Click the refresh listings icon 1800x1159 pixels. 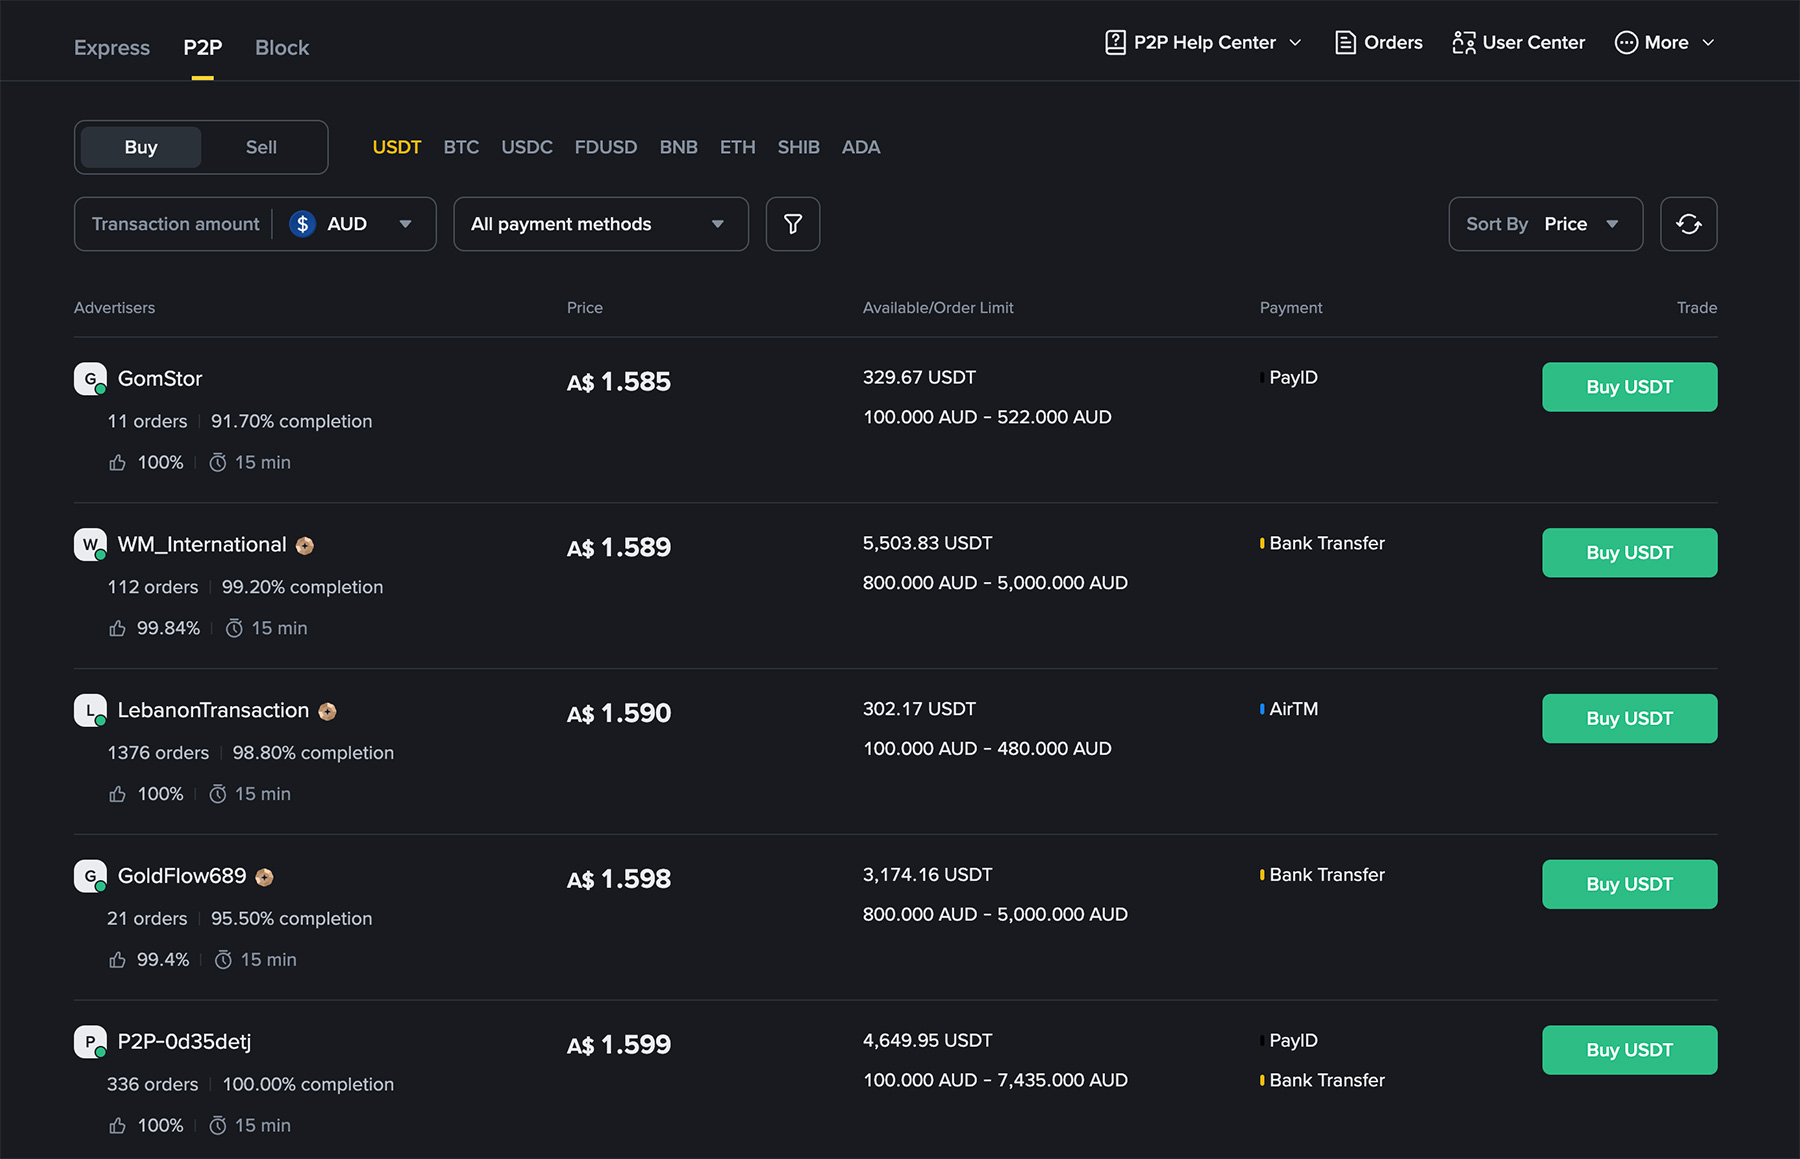(1688, 224)
